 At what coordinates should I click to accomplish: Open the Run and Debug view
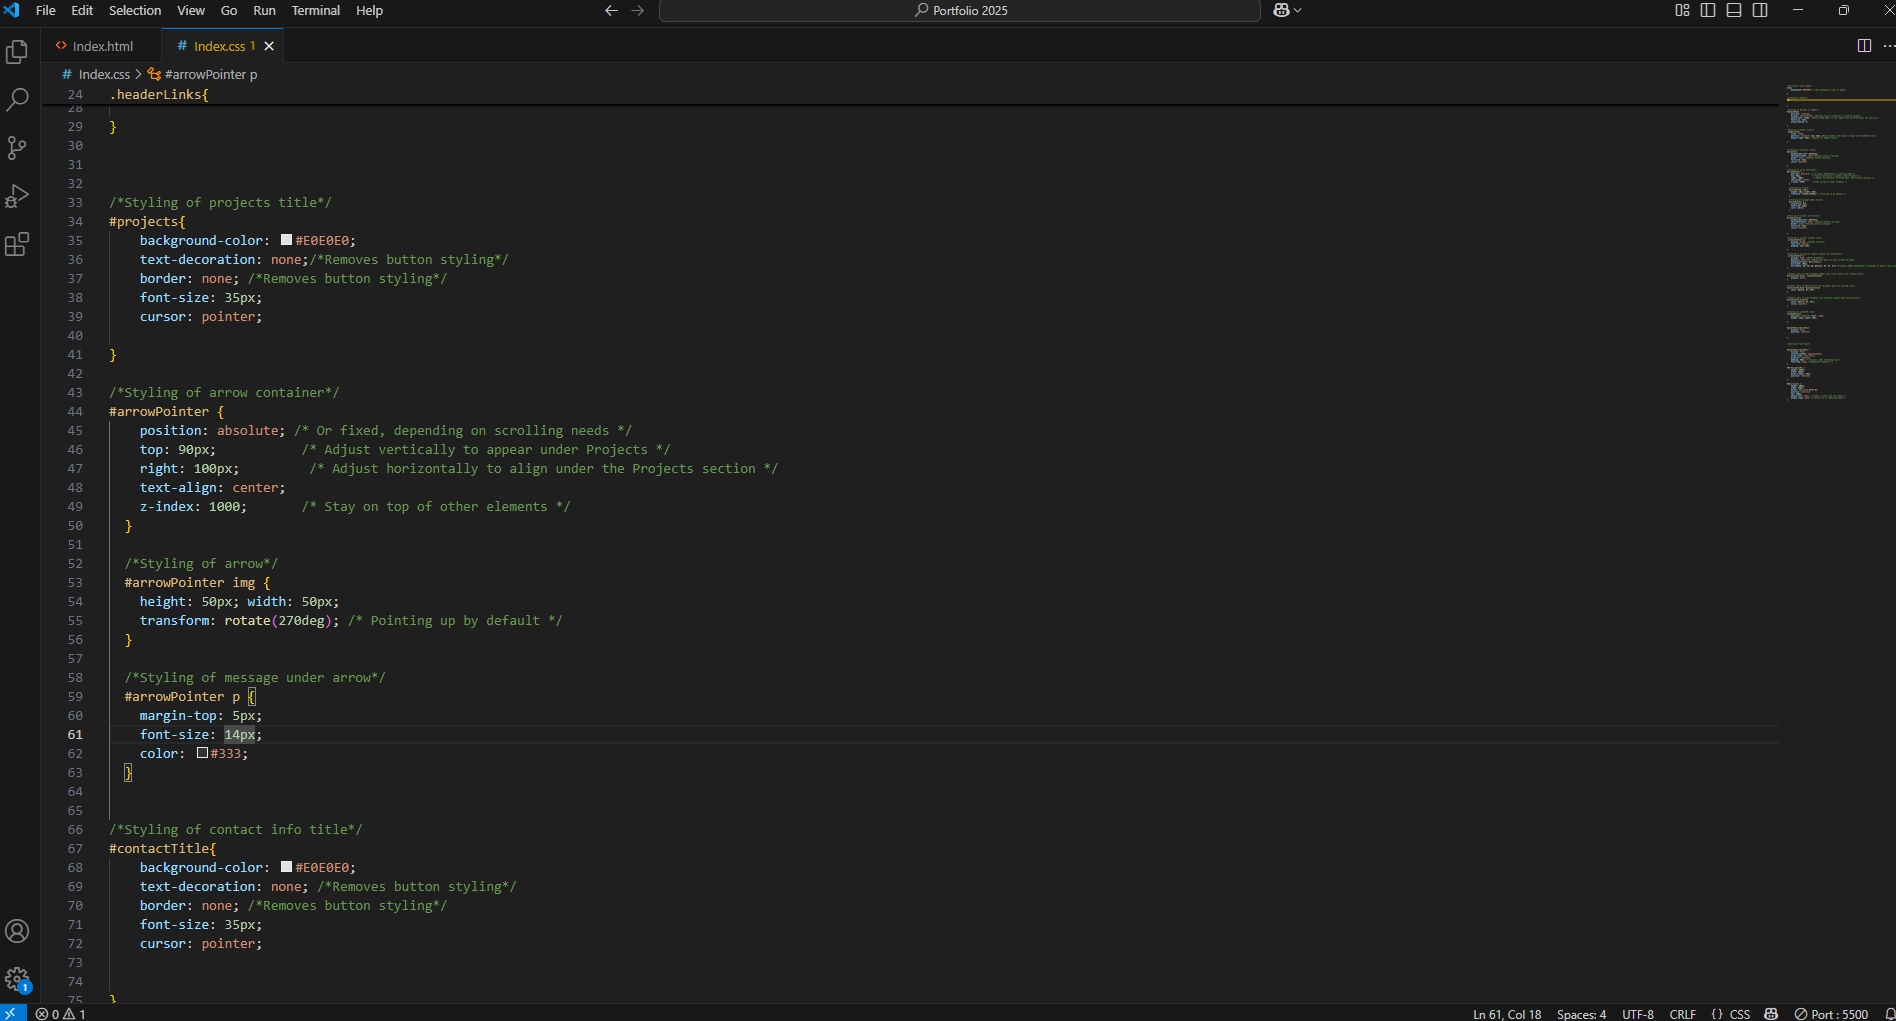[x=17, y=196]
